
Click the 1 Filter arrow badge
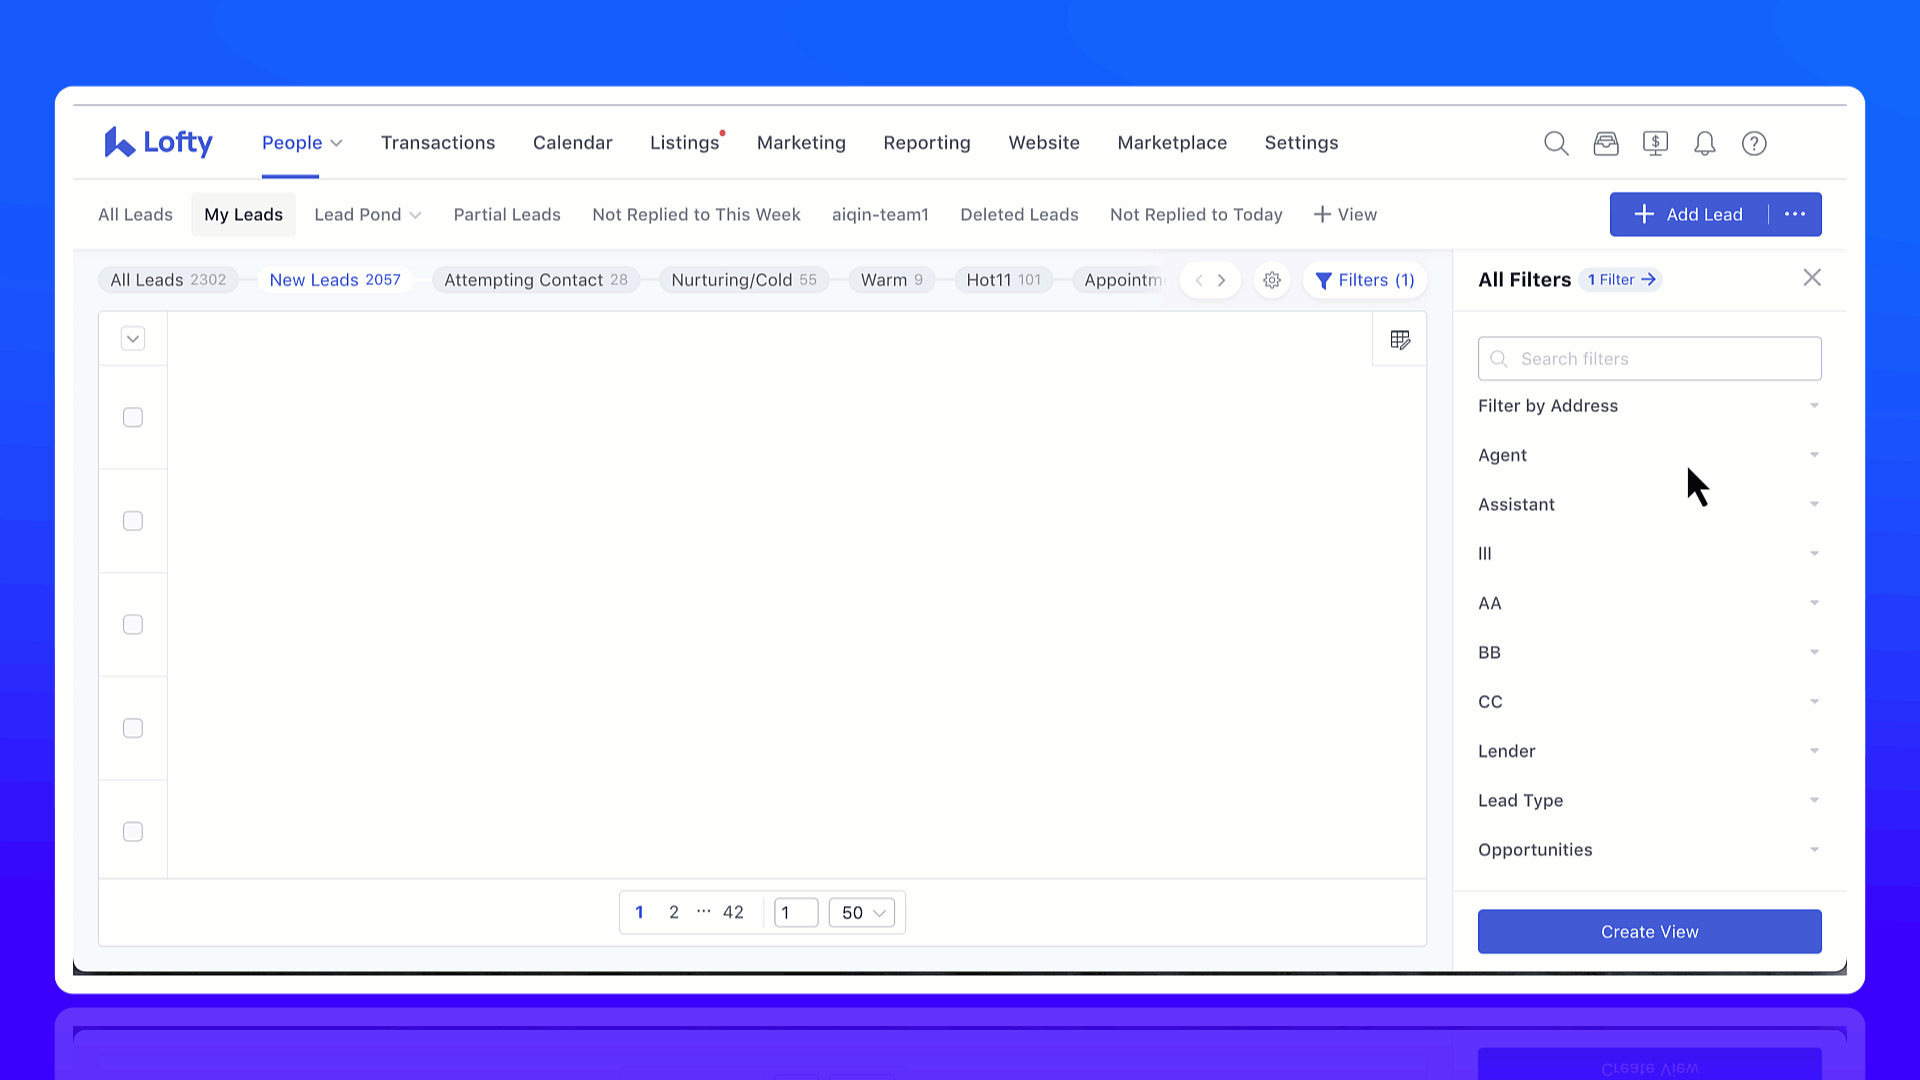[x=1622, y=280]
